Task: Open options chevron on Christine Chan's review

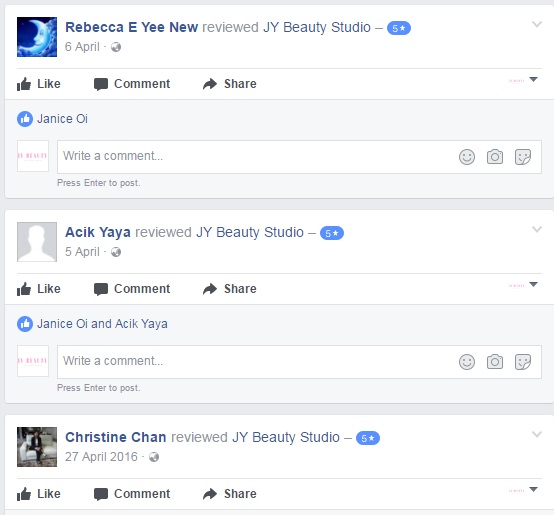Action: (x=537, y=434)
